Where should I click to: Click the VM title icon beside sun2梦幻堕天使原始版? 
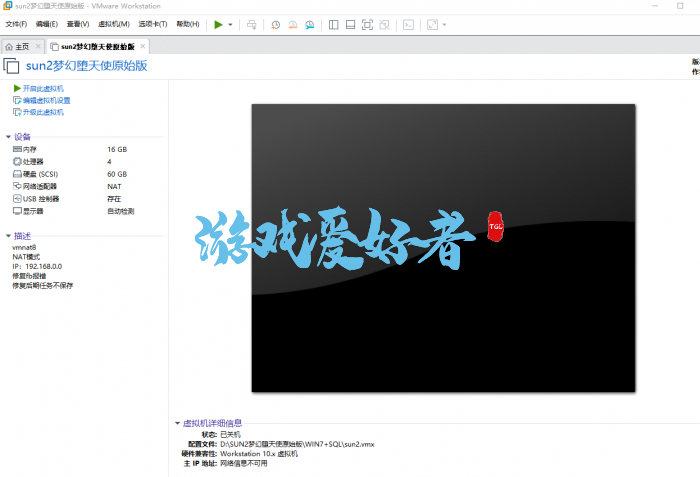click(11, 66)
